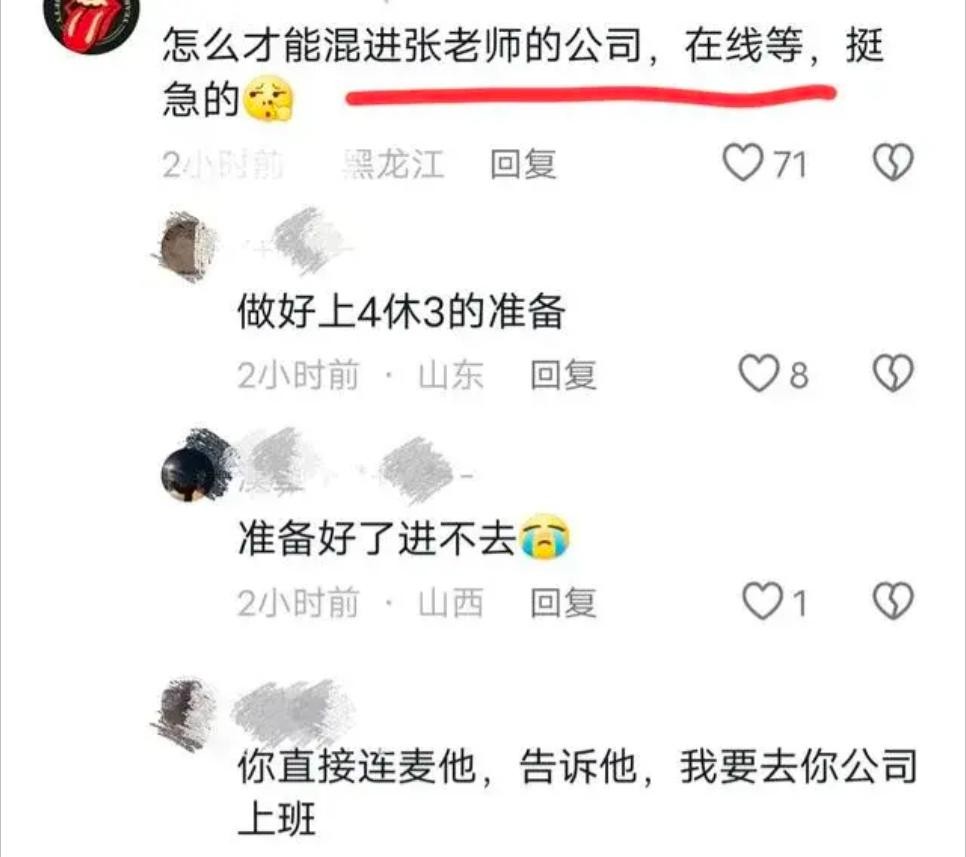Dislike the 山西 user's reply

coord(893,601)
